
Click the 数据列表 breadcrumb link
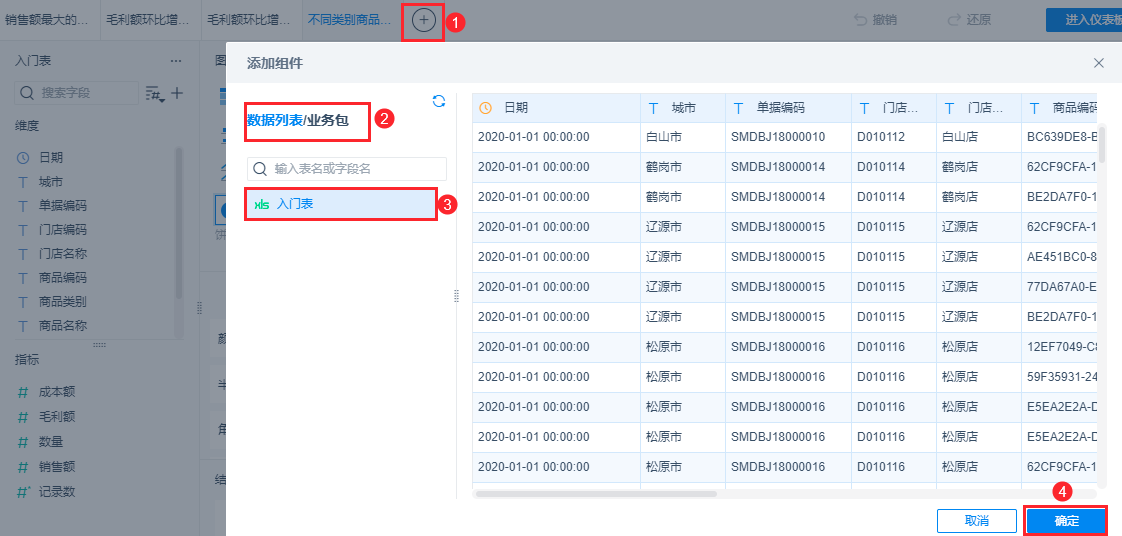pos(275,120)
